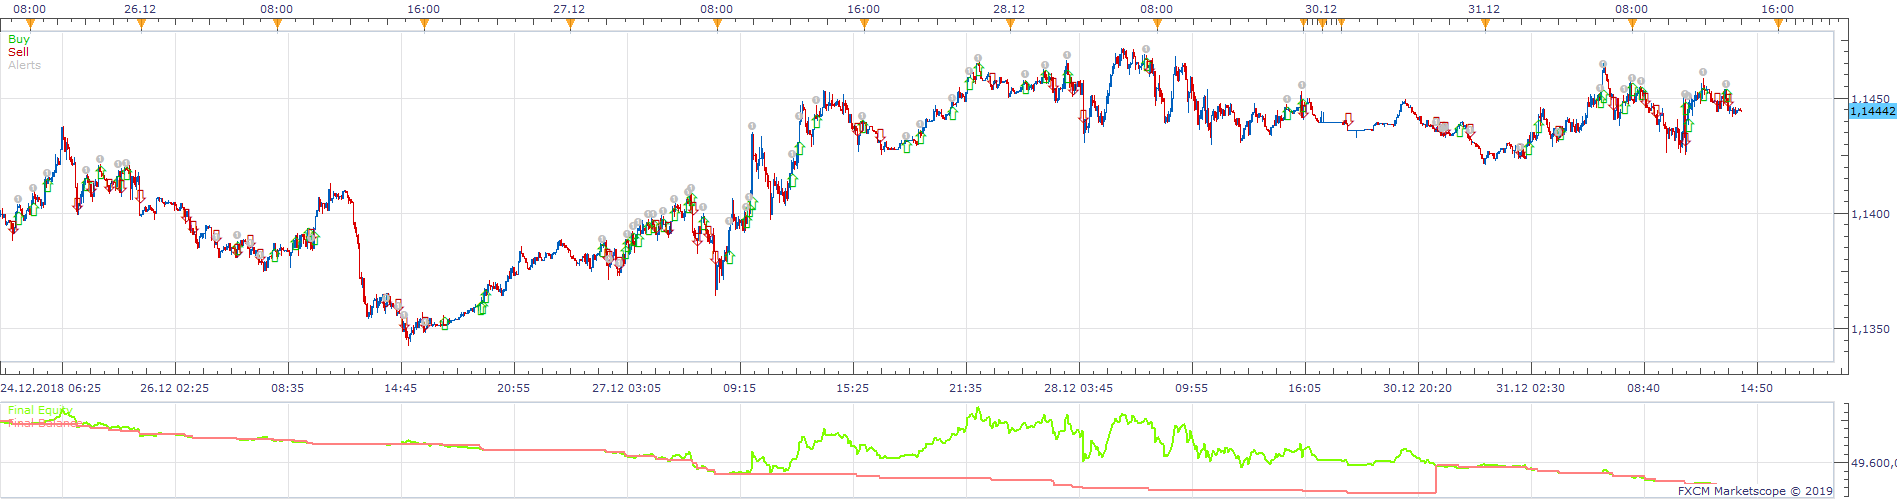Click the 27.12 date on top axis

pos(569,9)
